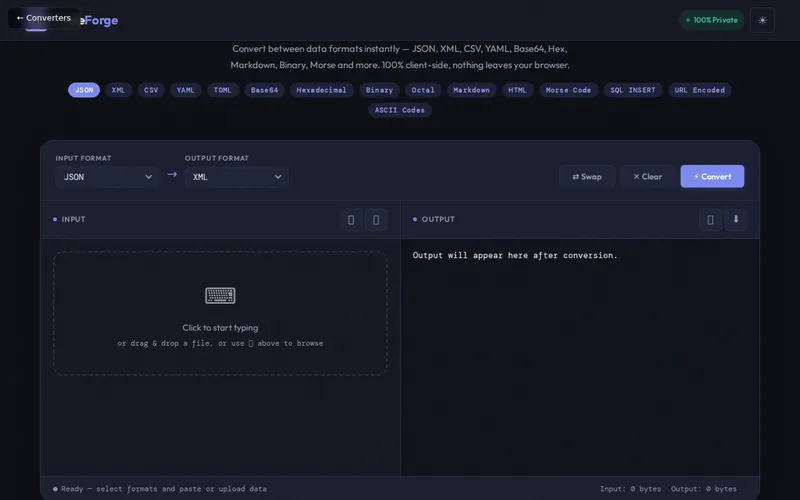Click the 'Input: 0 bytes' status text
This screenshot has height=500, width=800.
[x=630, y=489]
